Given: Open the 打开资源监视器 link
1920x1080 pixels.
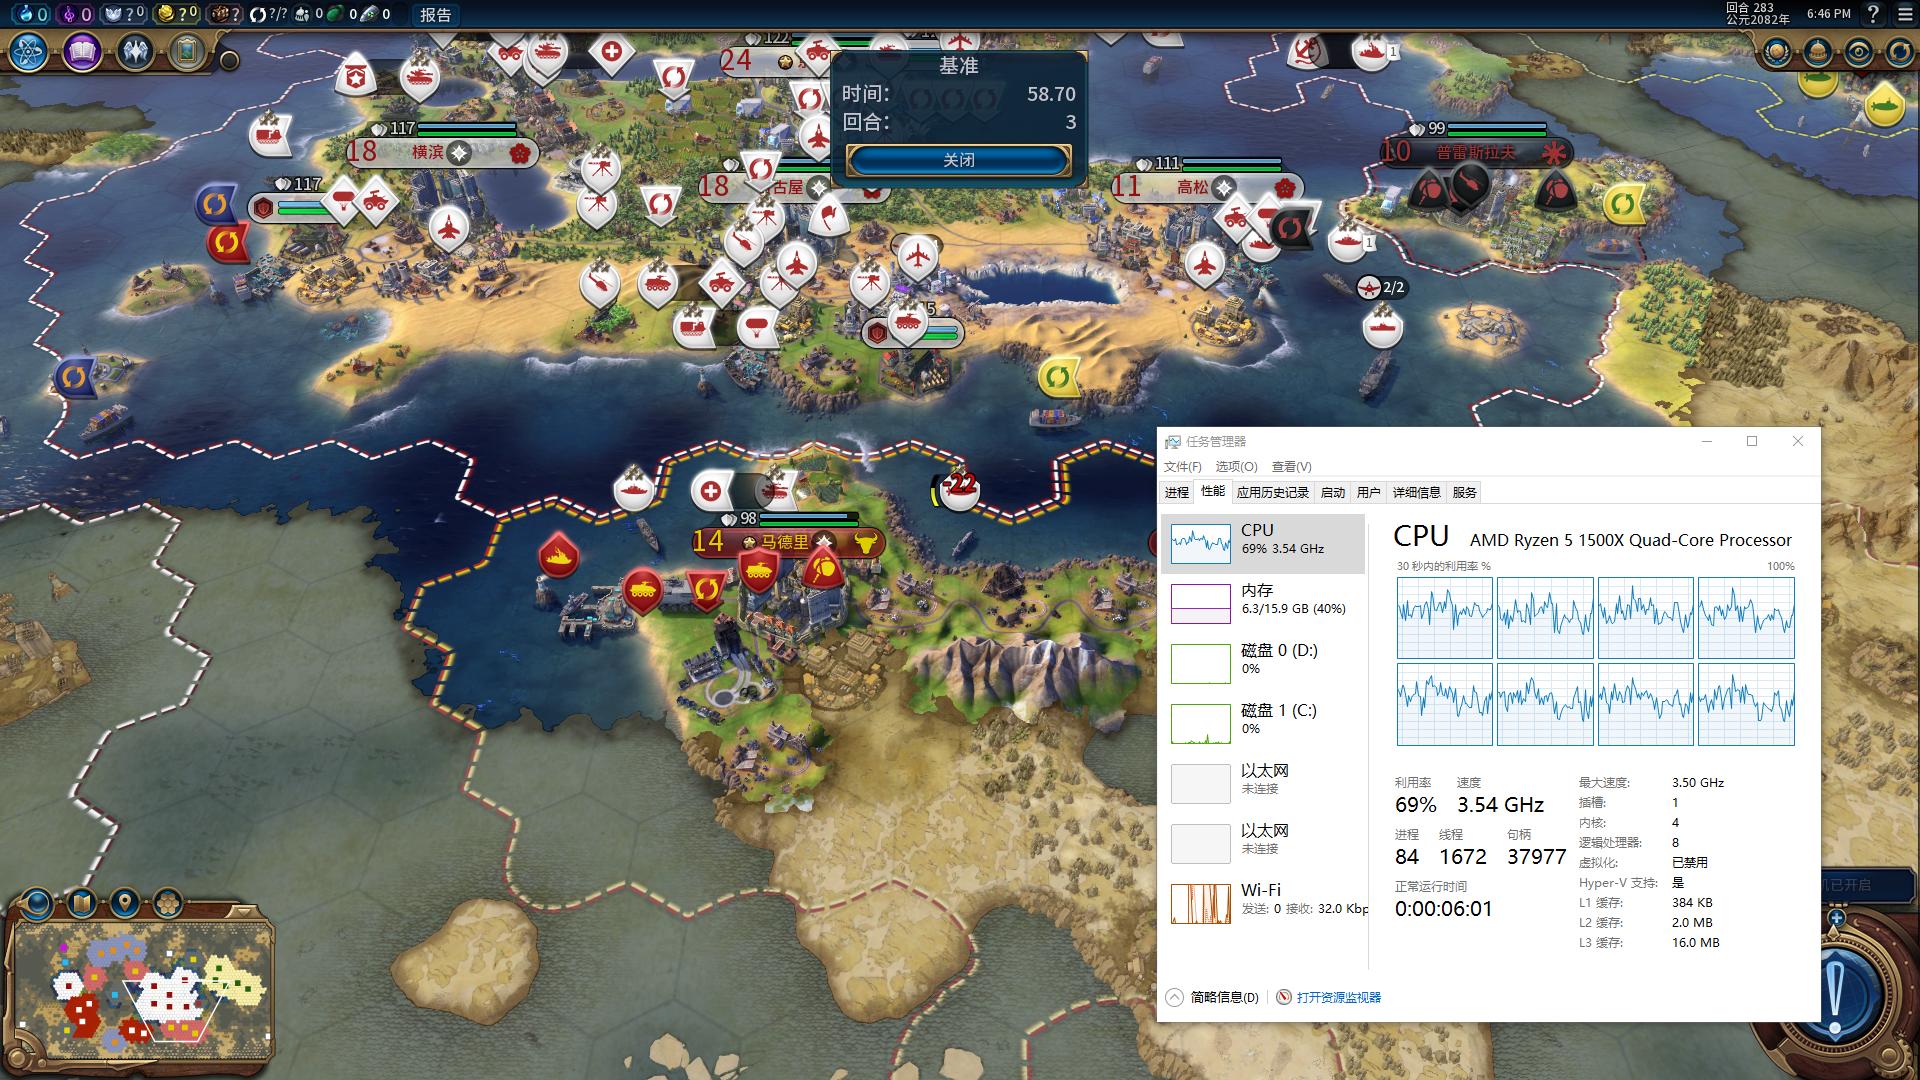Looking at the screenshot, I should (x=1338, y=997).
